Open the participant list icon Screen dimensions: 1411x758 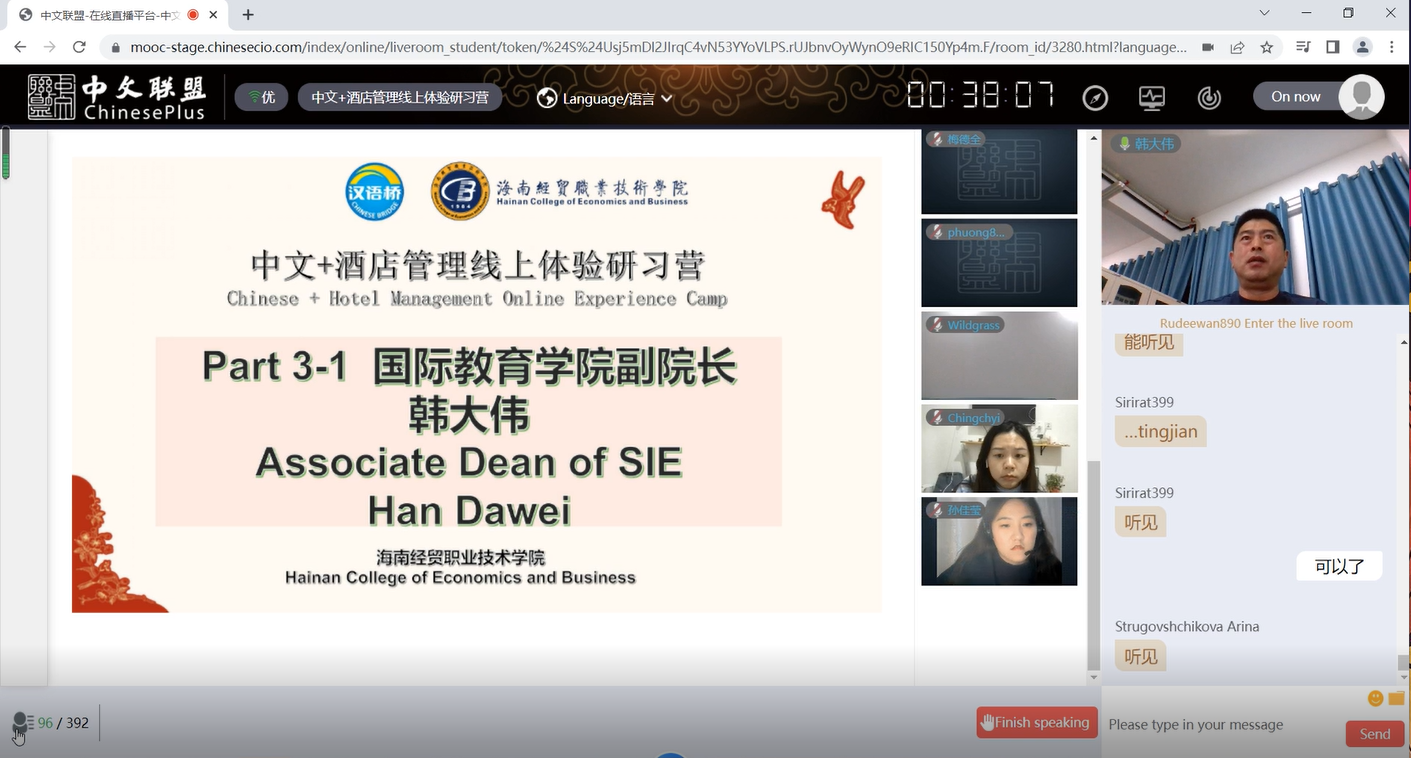(x=22, y=723)
